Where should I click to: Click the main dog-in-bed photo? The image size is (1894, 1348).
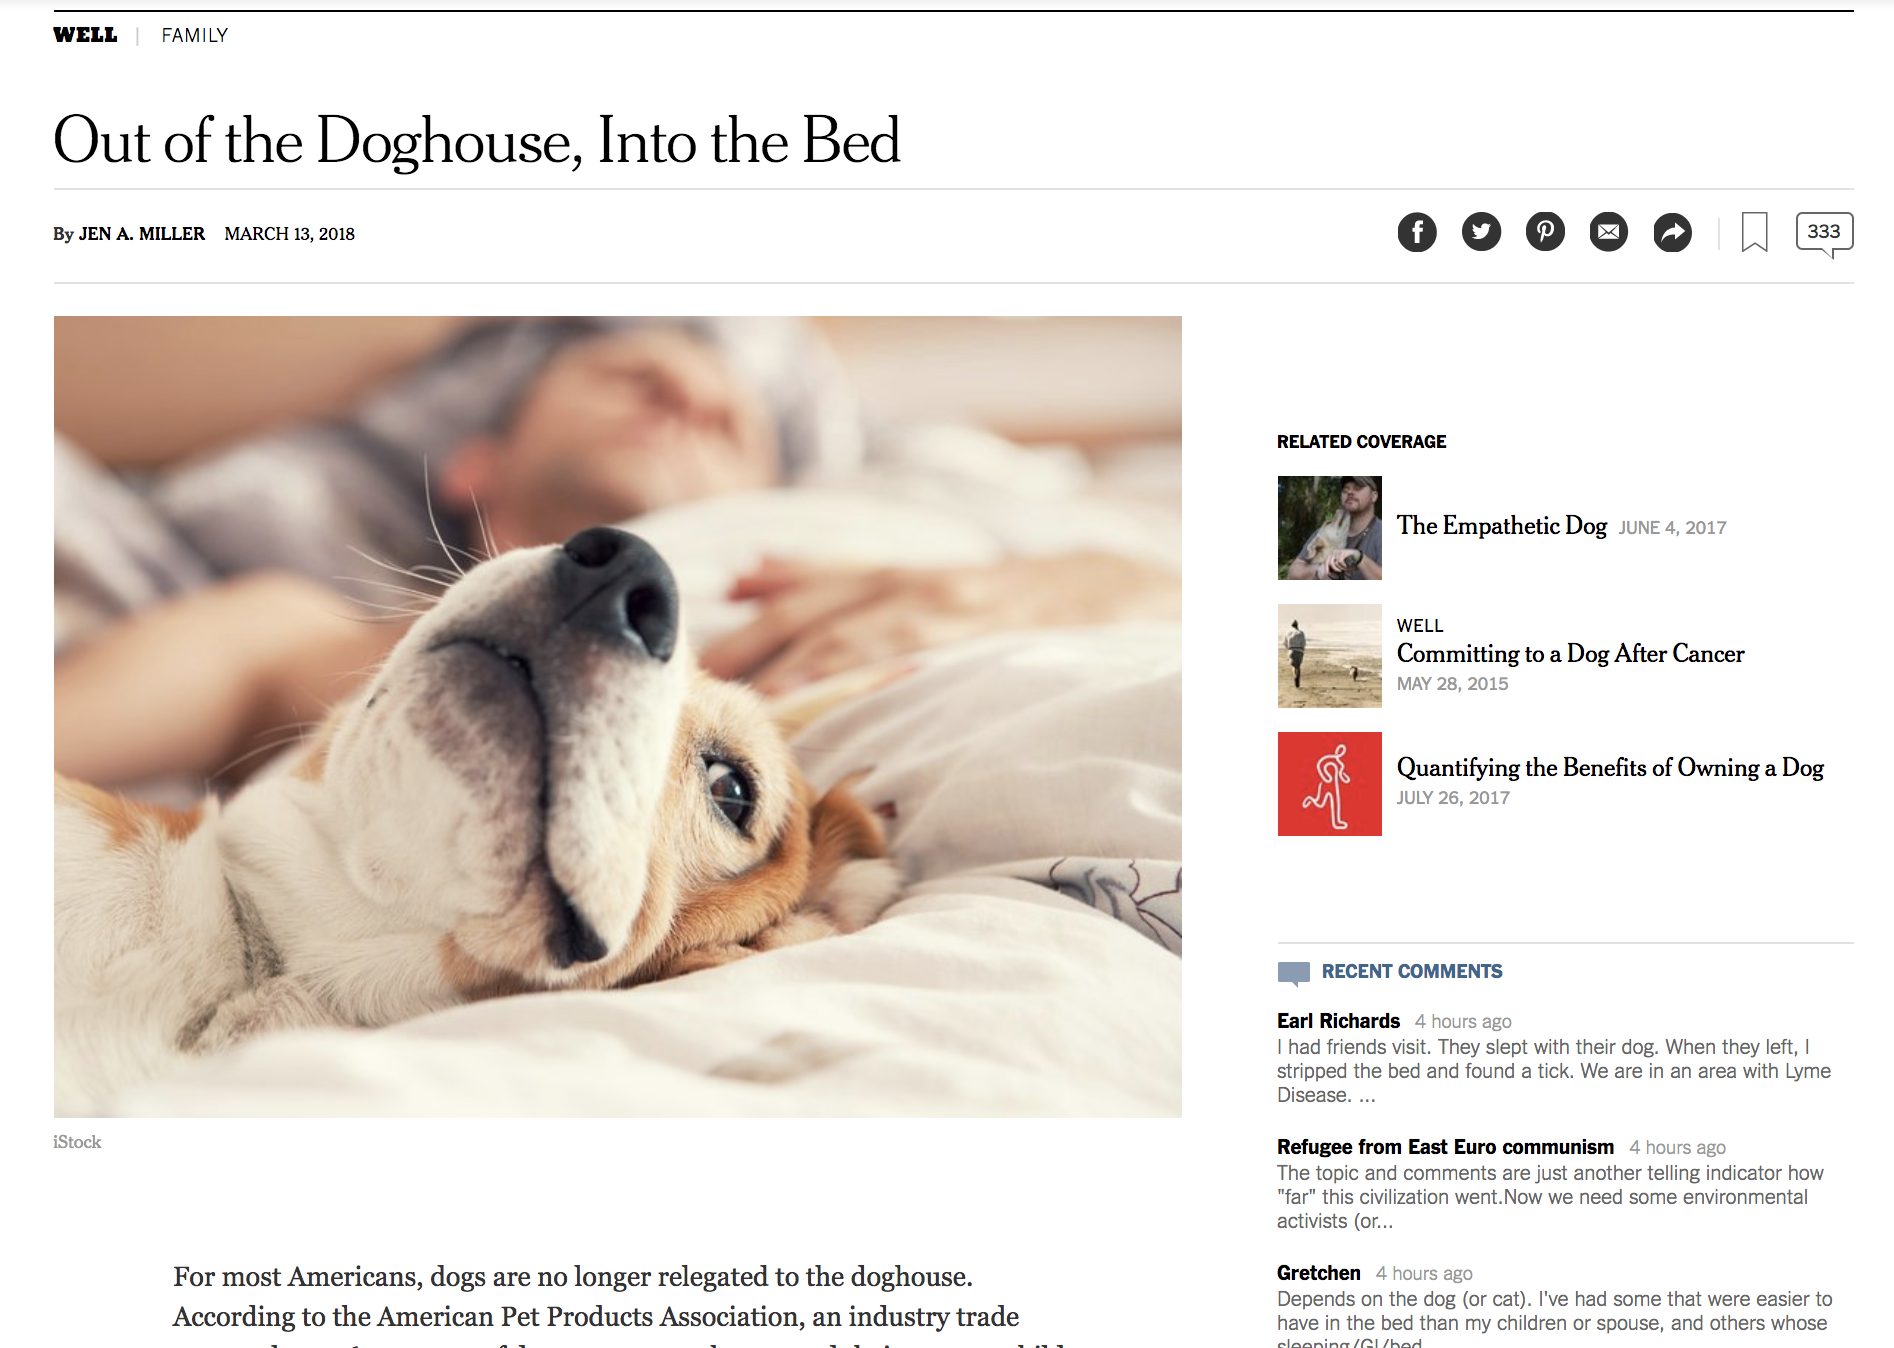618,717
